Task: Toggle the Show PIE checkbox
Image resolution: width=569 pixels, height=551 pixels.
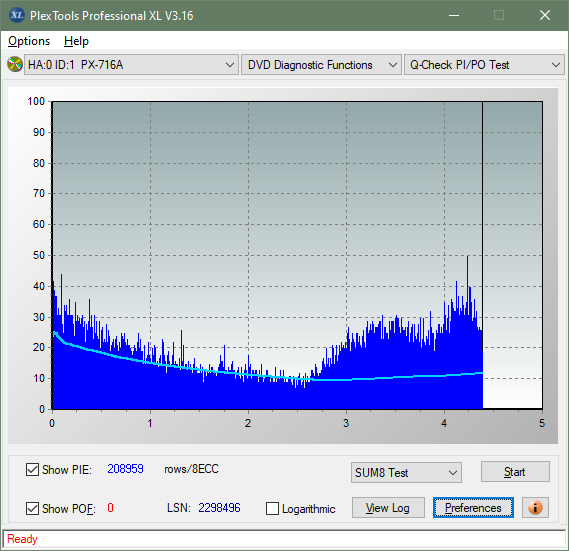Action: pyautogui.click(x=32, y=469)
